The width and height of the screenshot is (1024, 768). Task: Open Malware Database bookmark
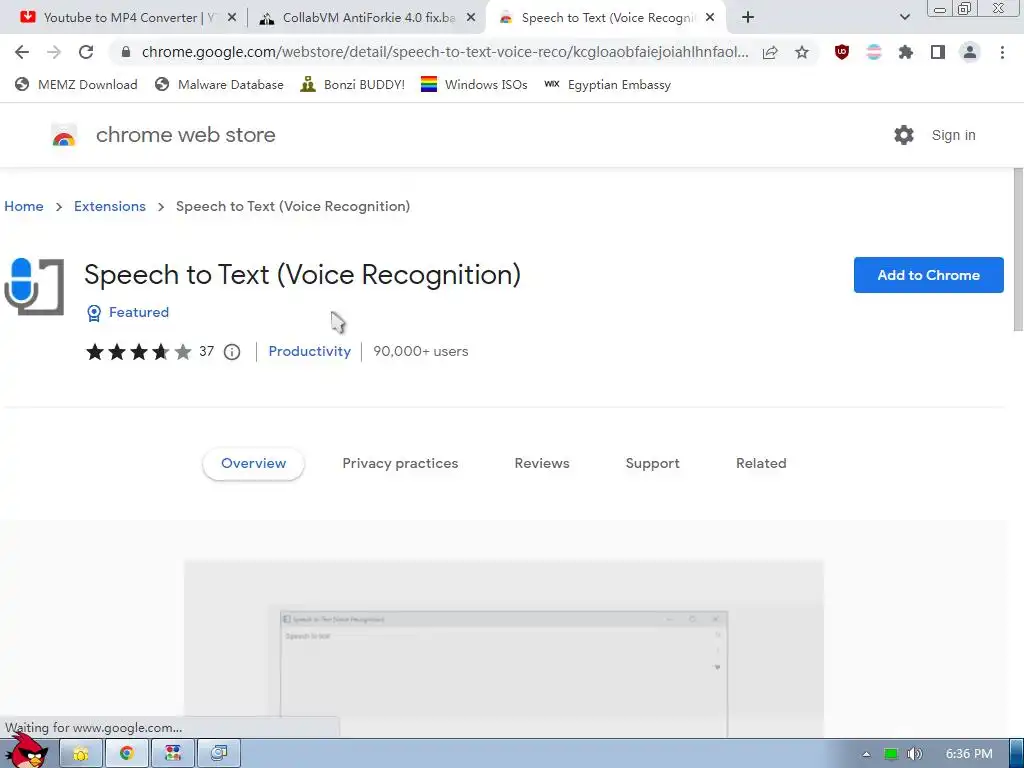219,85
